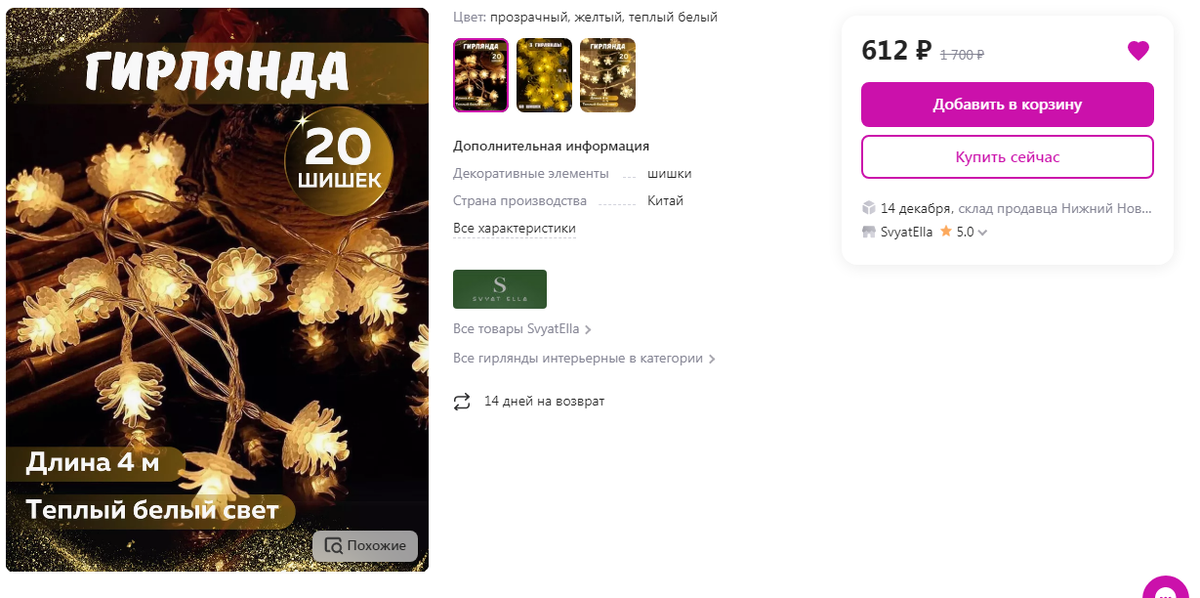Select the warm white snowflake thumbnail
The image size is (1200, 598).
click(608, 75)
